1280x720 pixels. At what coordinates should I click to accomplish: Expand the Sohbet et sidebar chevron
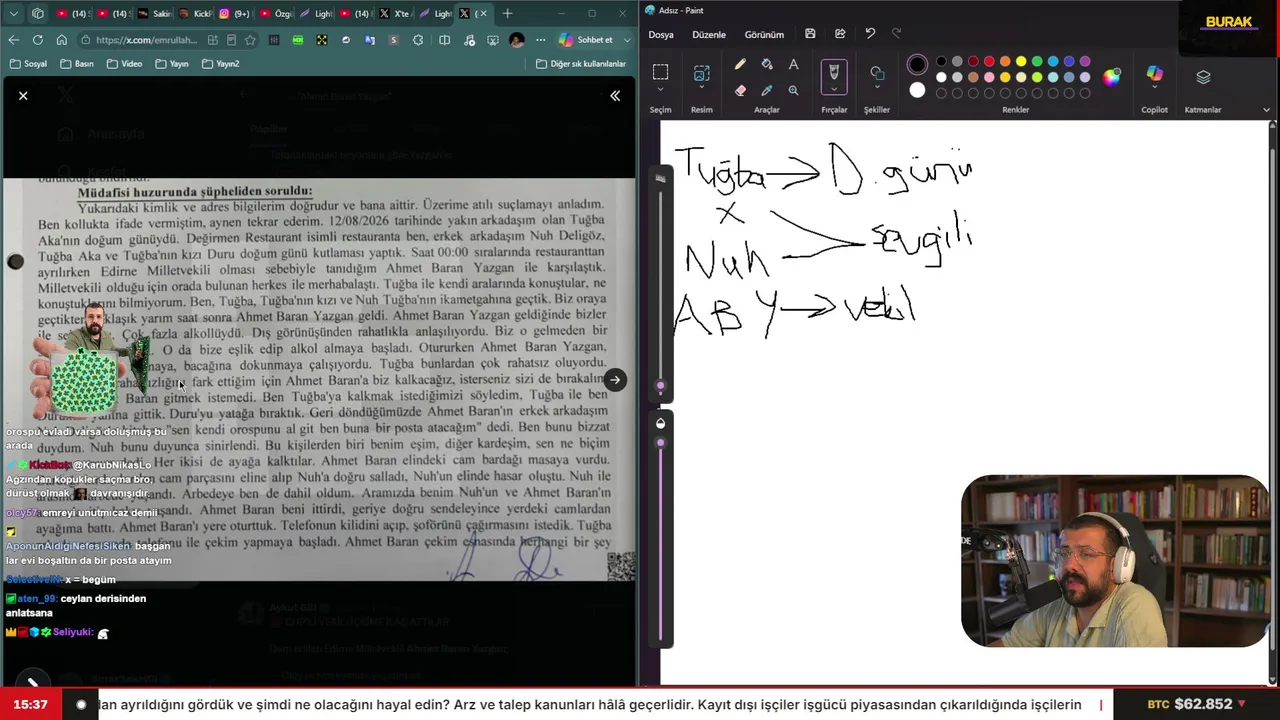627,40
